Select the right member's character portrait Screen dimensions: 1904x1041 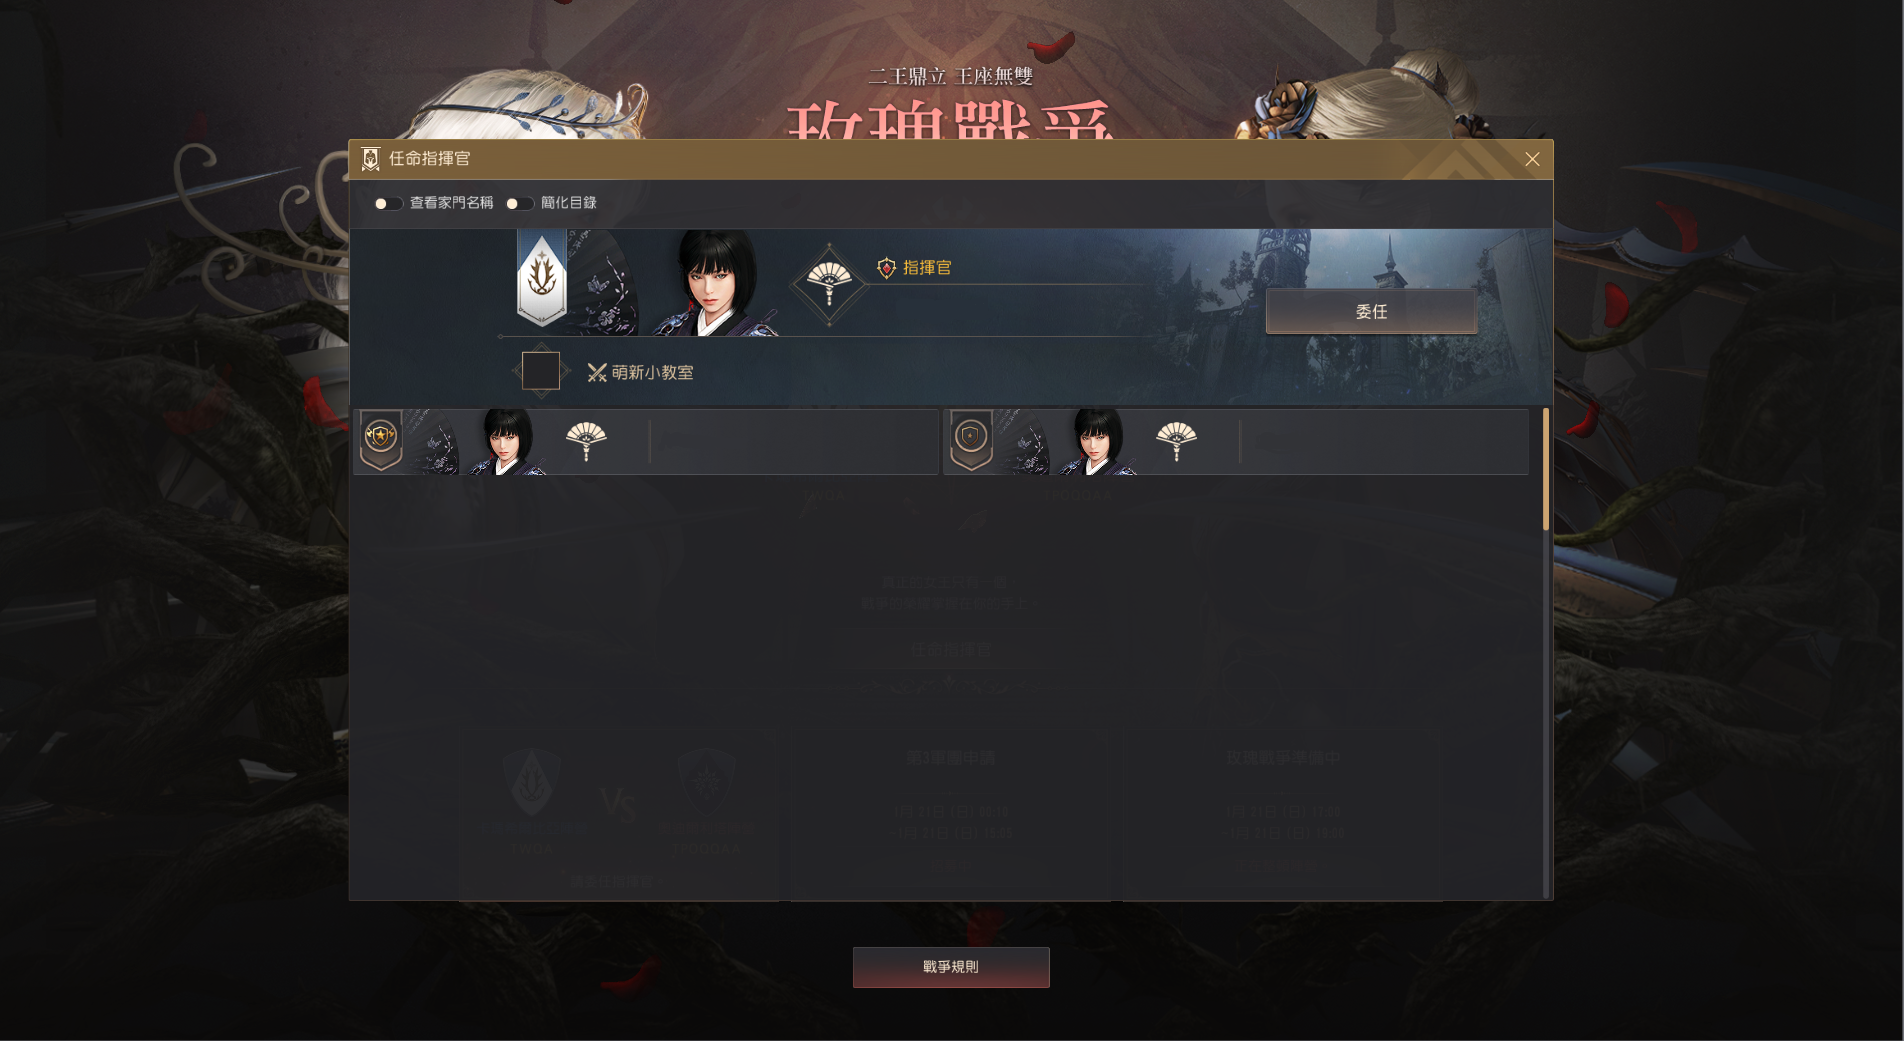(x=1097, y=442)
